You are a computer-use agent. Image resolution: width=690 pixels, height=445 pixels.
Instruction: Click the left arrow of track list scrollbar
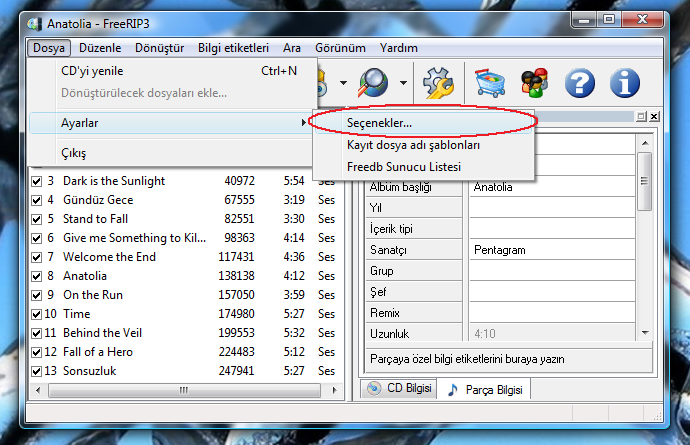(38, 390)
